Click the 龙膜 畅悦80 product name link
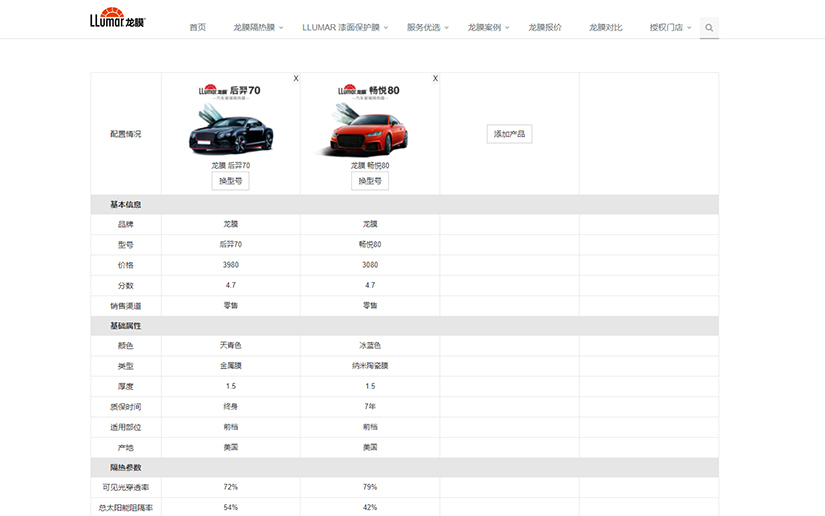Viewport: 825px width, 516px height. click(370, 165)
